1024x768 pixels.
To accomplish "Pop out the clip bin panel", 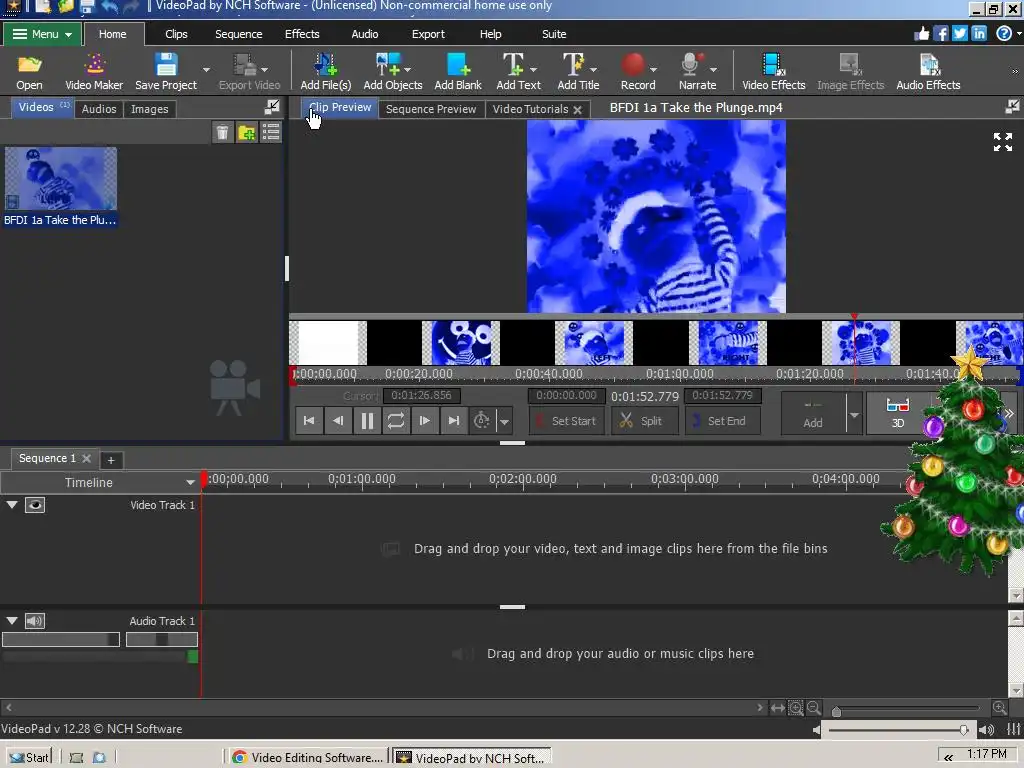I will 272,108.
